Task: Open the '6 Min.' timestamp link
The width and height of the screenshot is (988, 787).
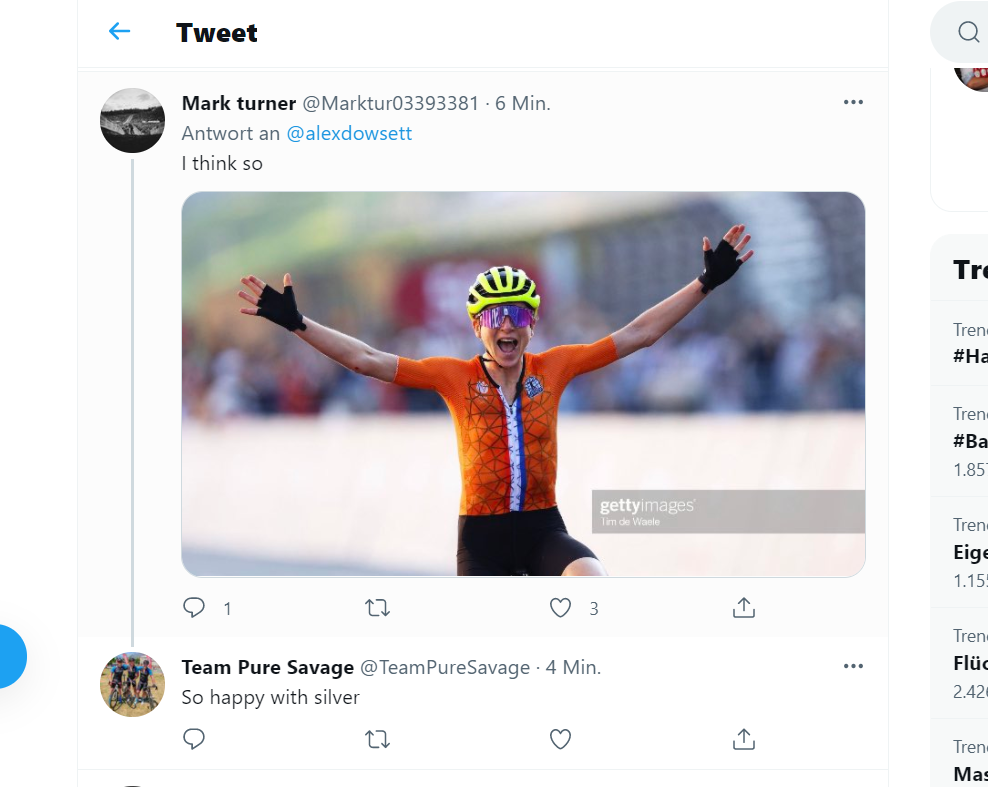Action: tap(523, 103)
